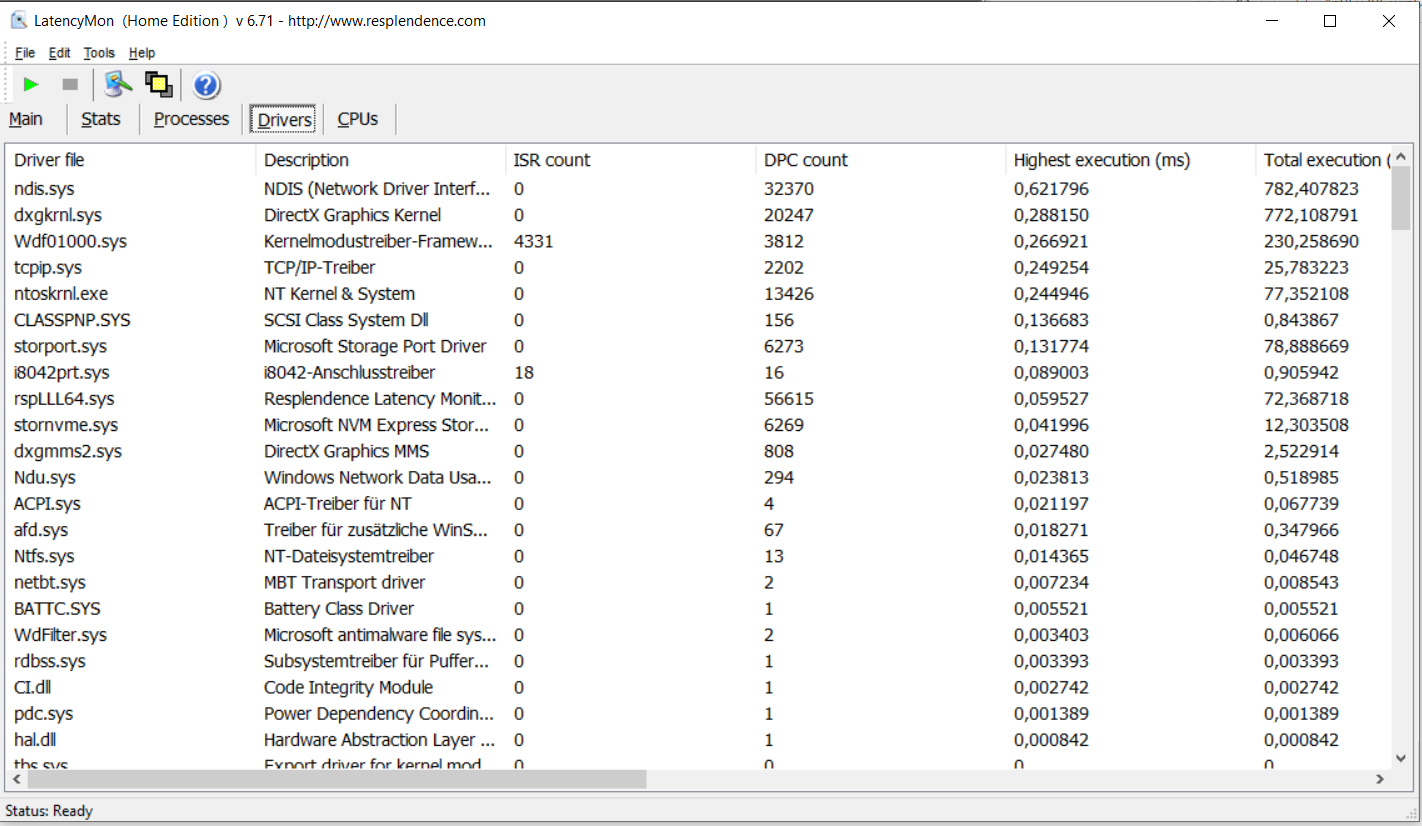
Task: Open the Help menu
Action: [x=142, y=53]
